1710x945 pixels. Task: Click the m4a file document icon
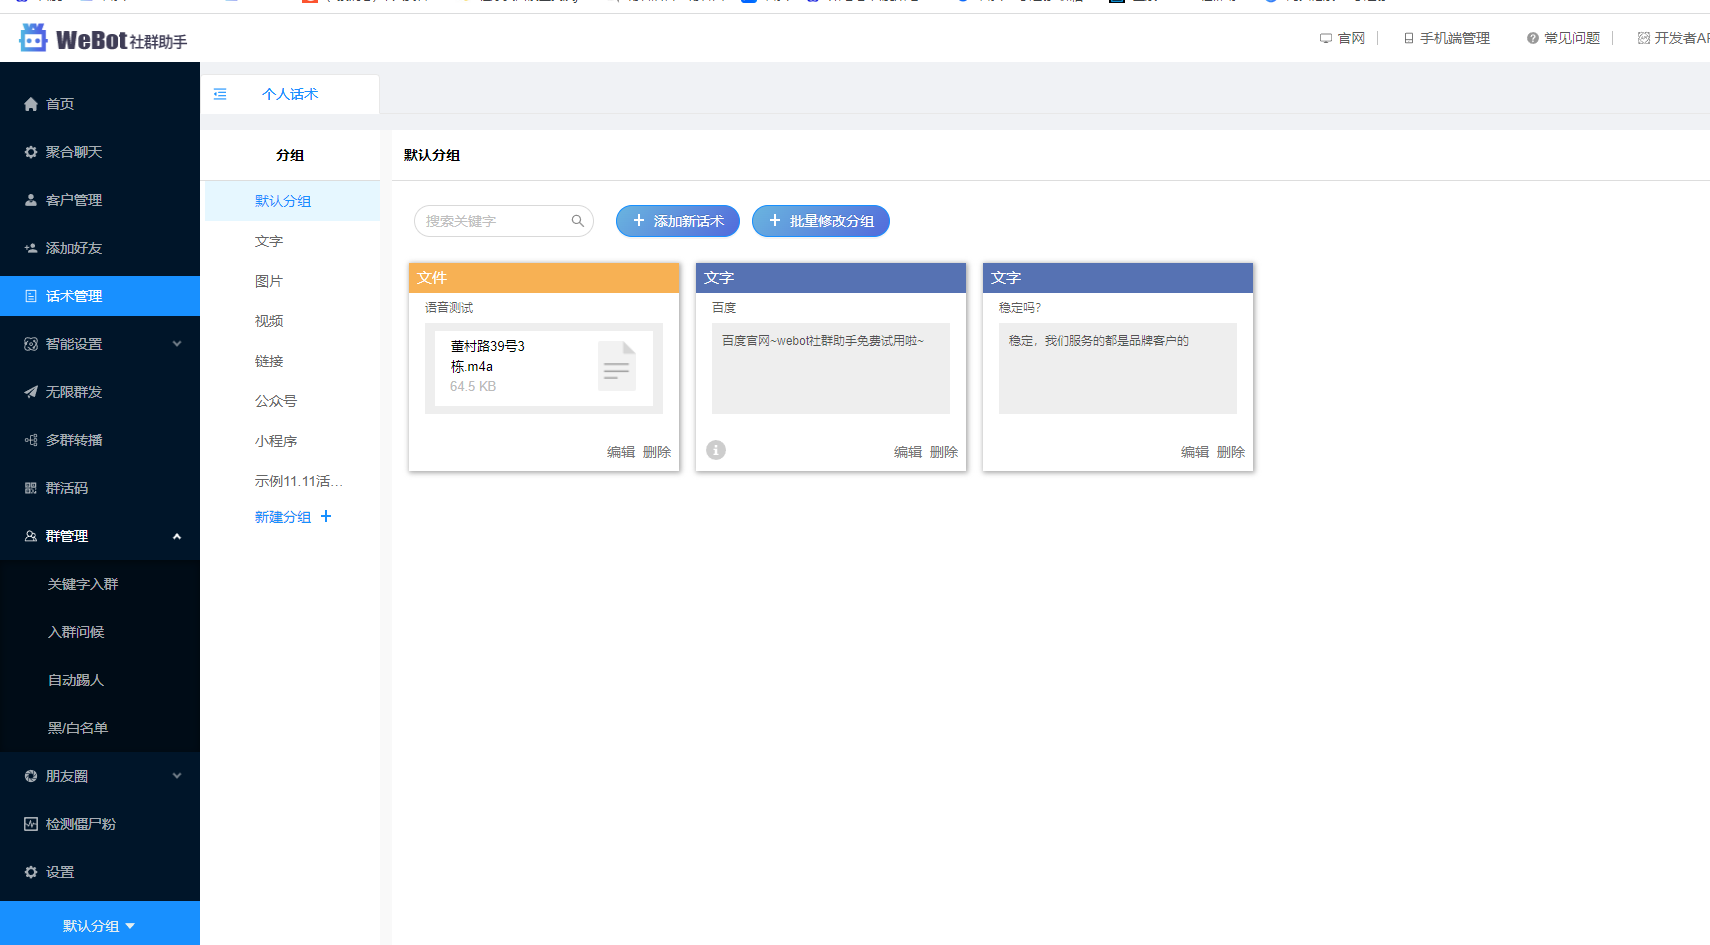pyautogui.click(x=616, y=366)
